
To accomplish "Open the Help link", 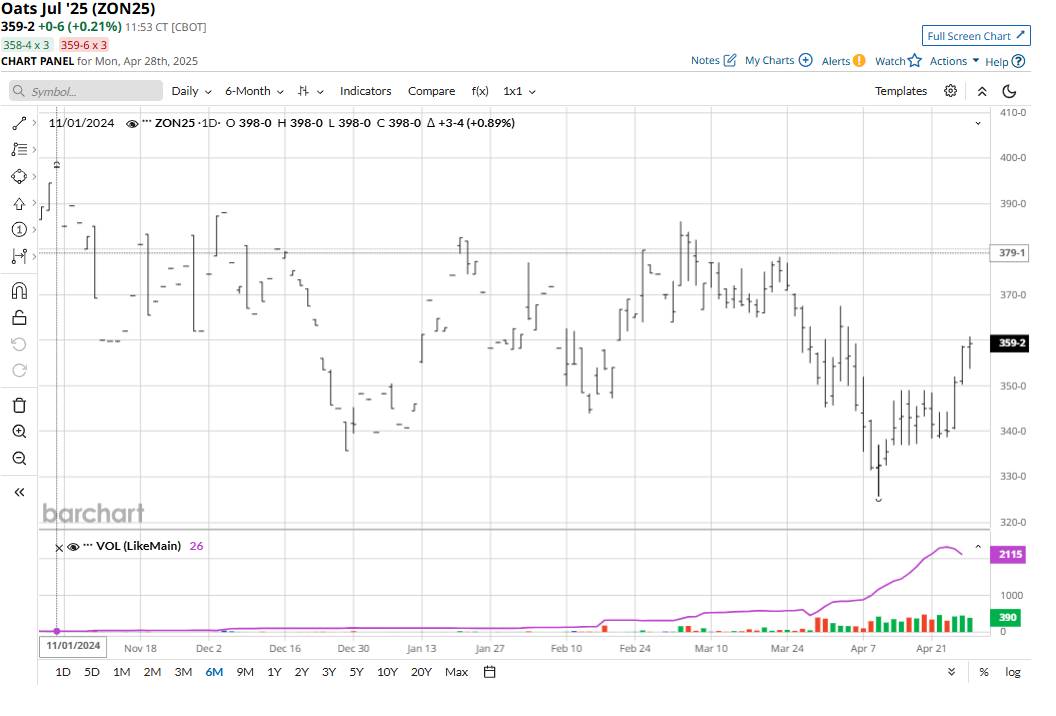I will (x=1005, y=61).
